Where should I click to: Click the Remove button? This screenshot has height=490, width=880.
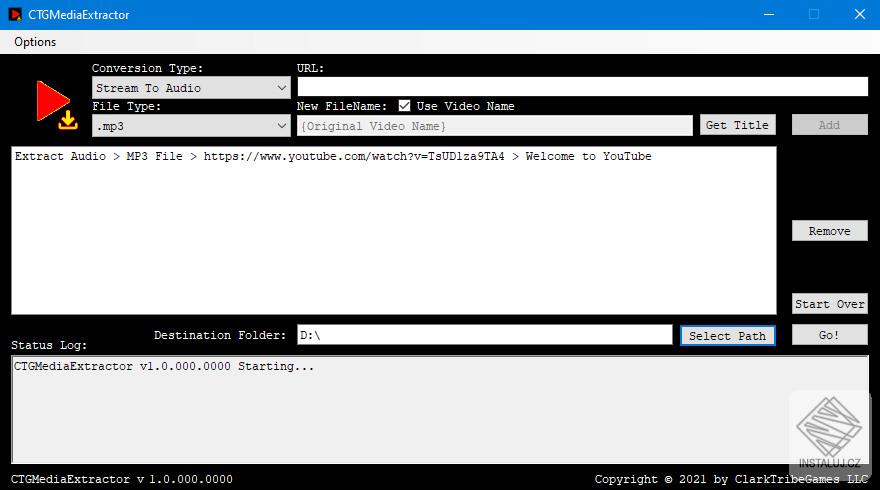click(829, 231)
